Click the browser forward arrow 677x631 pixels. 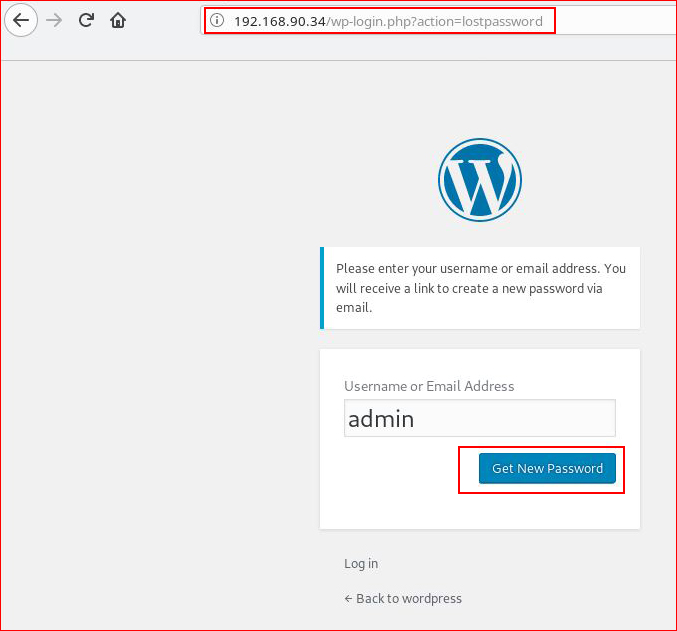pyautogui.click(x=54, y=20)
